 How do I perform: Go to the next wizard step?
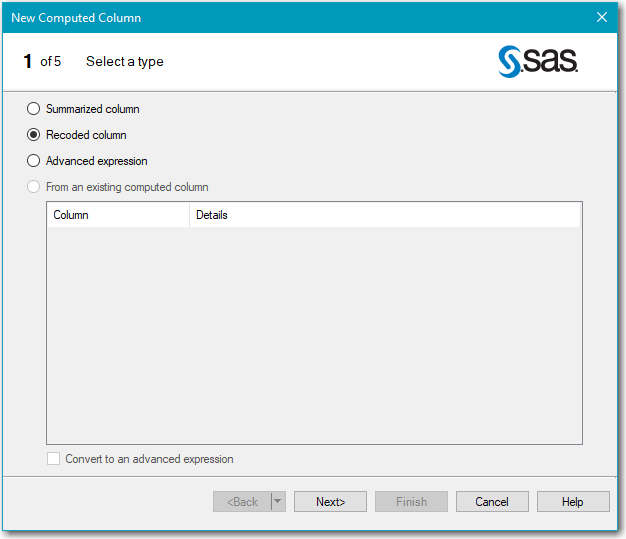coord(330,502)
